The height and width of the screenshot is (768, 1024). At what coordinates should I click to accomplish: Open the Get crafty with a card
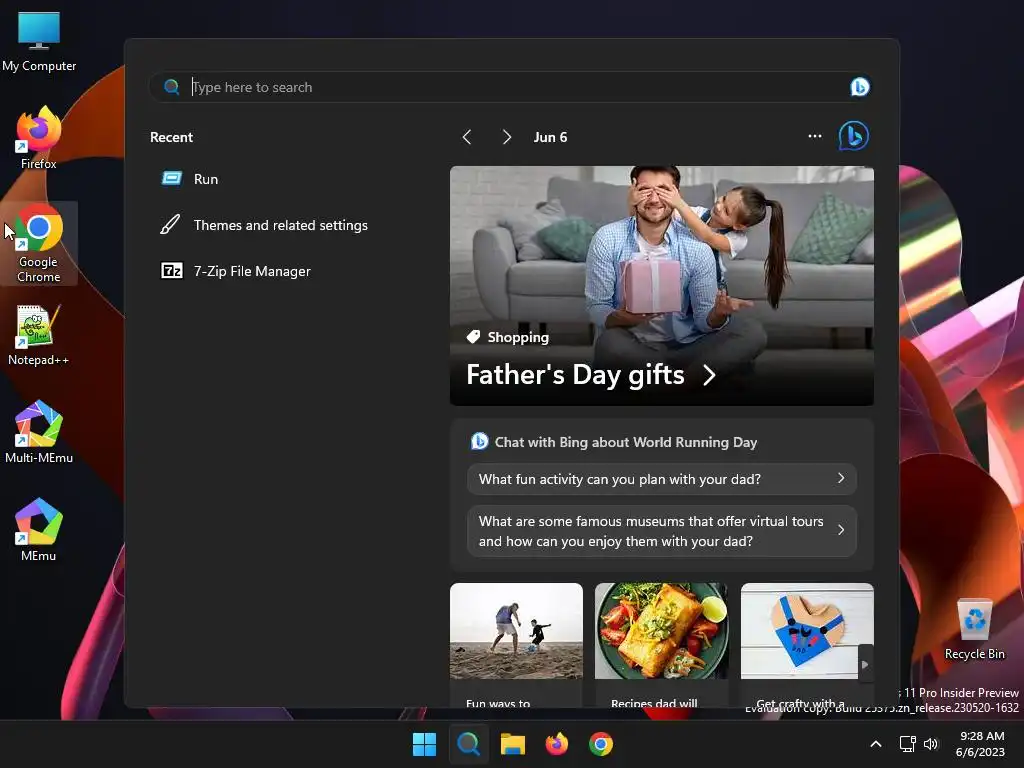tap(807, 645)
